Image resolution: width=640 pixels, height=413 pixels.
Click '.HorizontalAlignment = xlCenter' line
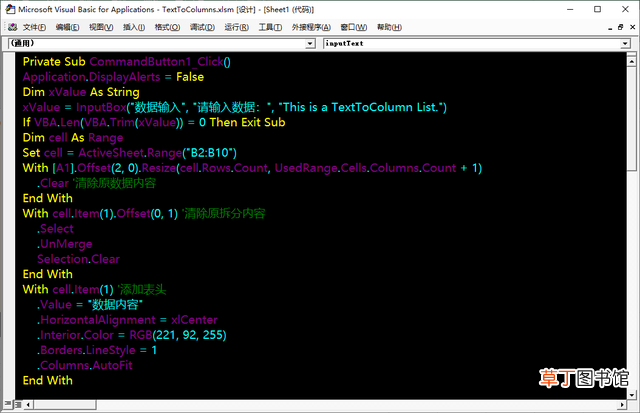(x=127, y=320)
